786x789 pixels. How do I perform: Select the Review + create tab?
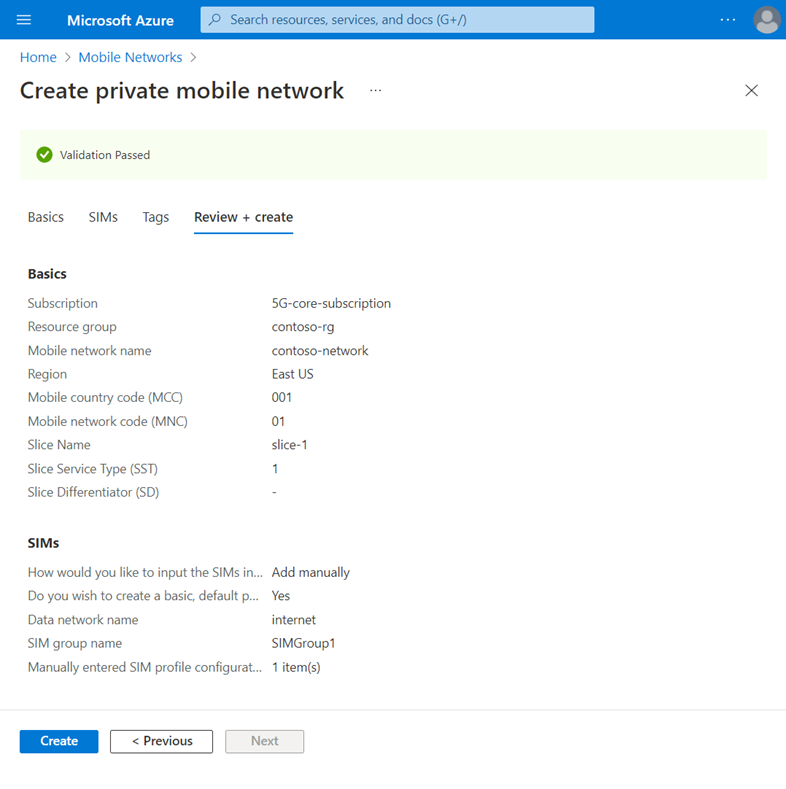(x=244, y=217)
